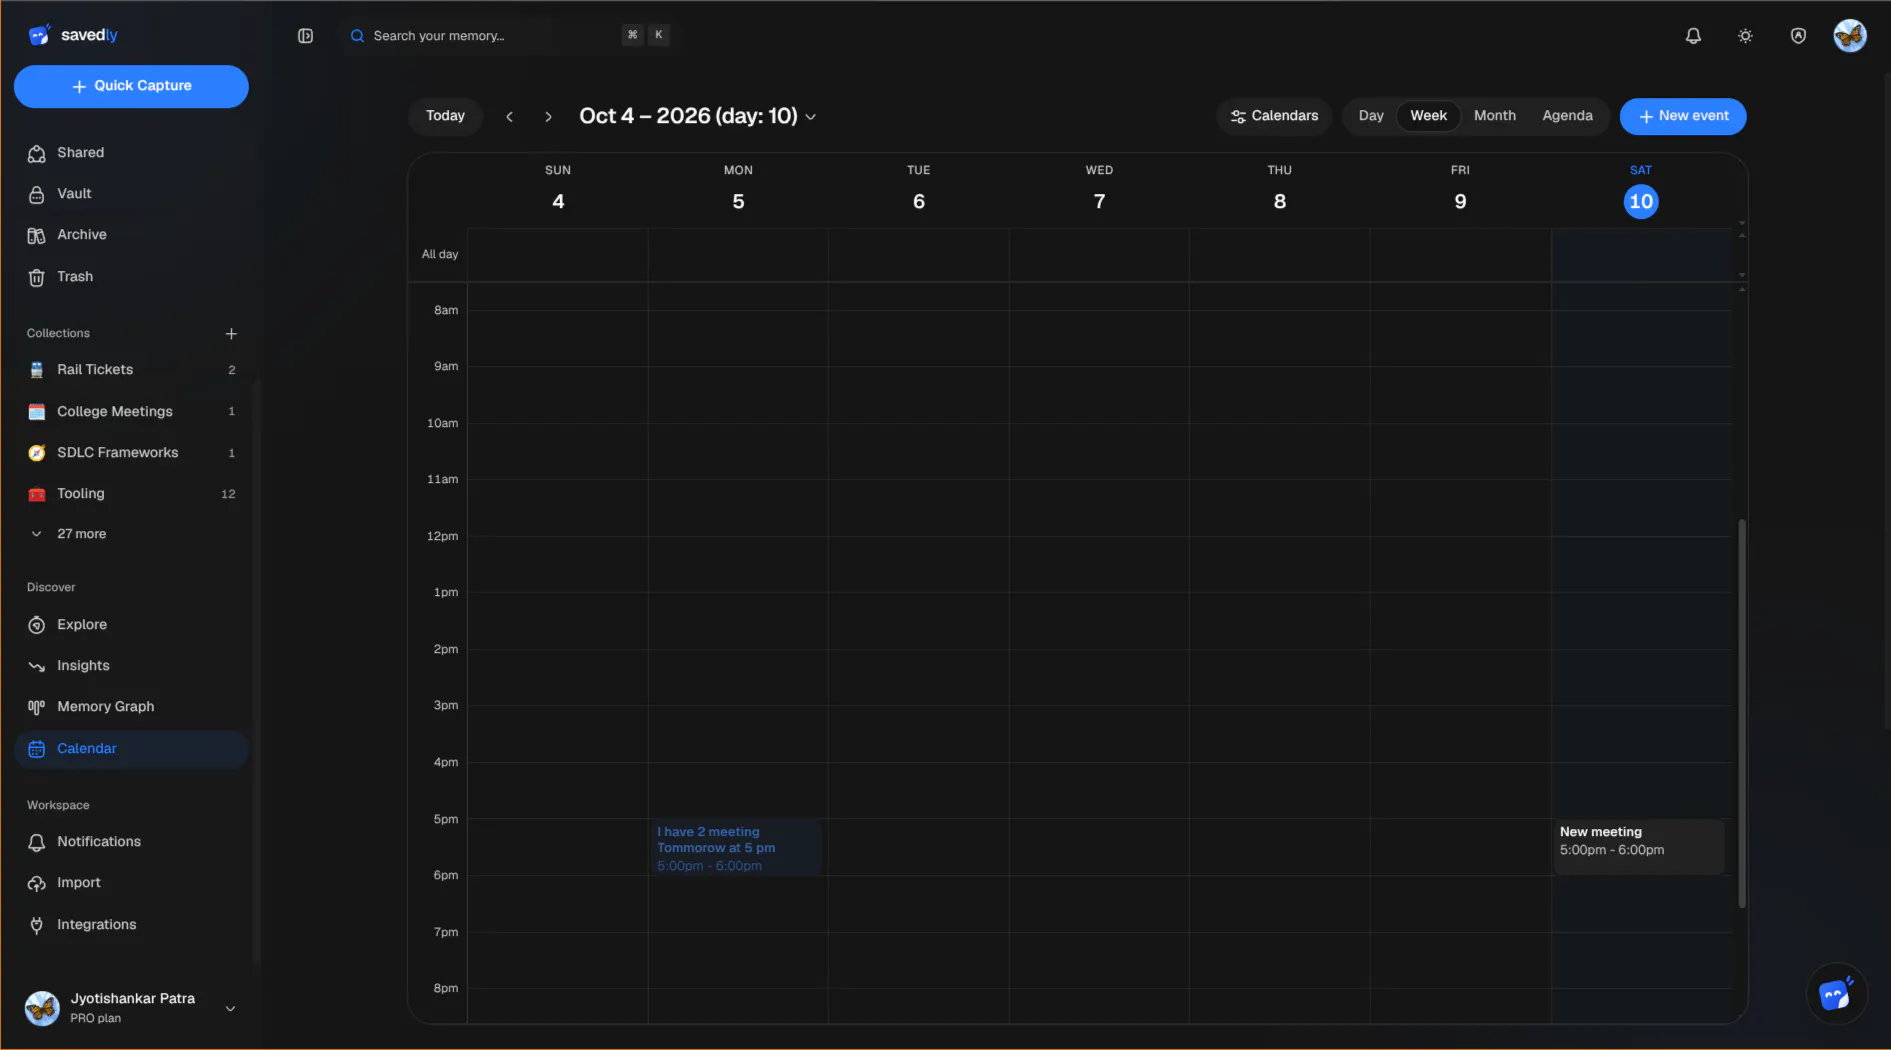Switch to Month view
Screen dimensions: 1891x1050
(1494, 116)
